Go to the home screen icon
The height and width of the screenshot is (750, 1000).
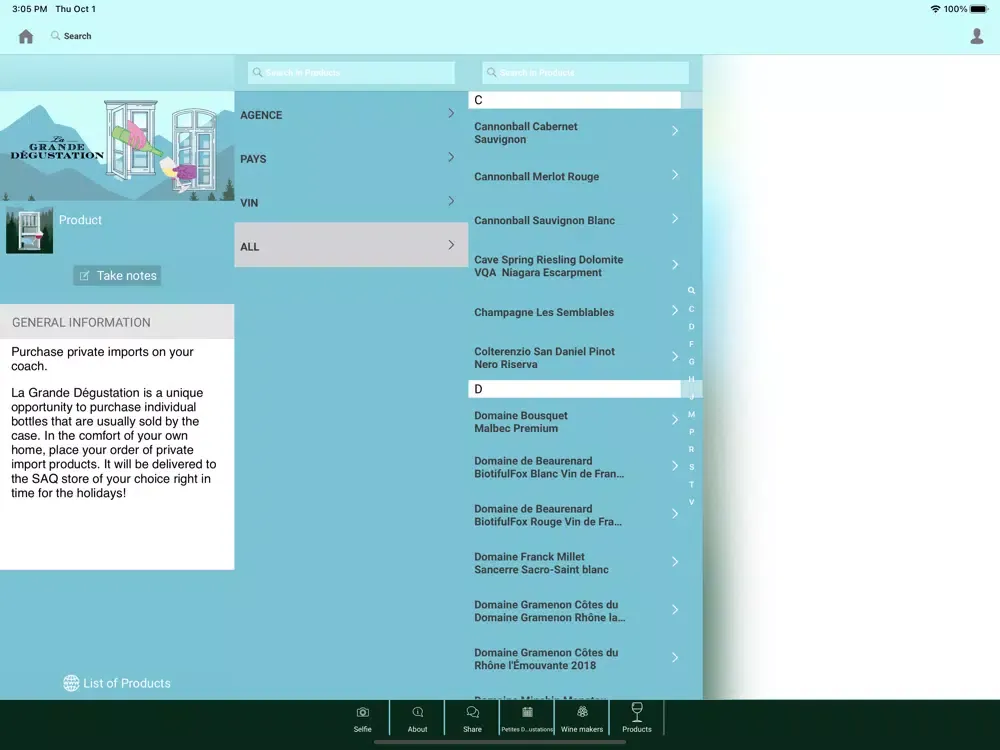[26, 36]
